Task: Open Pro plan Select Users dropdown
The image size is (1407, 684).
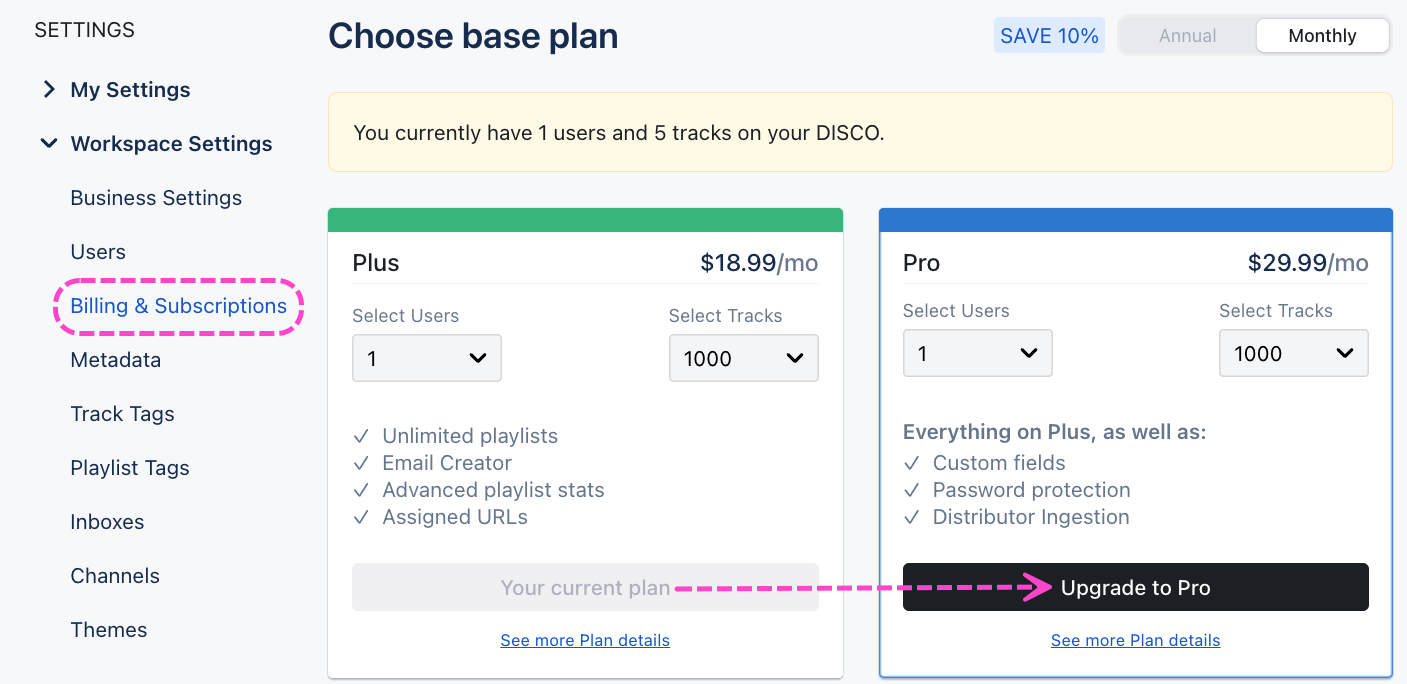Action: pos(977,353)
